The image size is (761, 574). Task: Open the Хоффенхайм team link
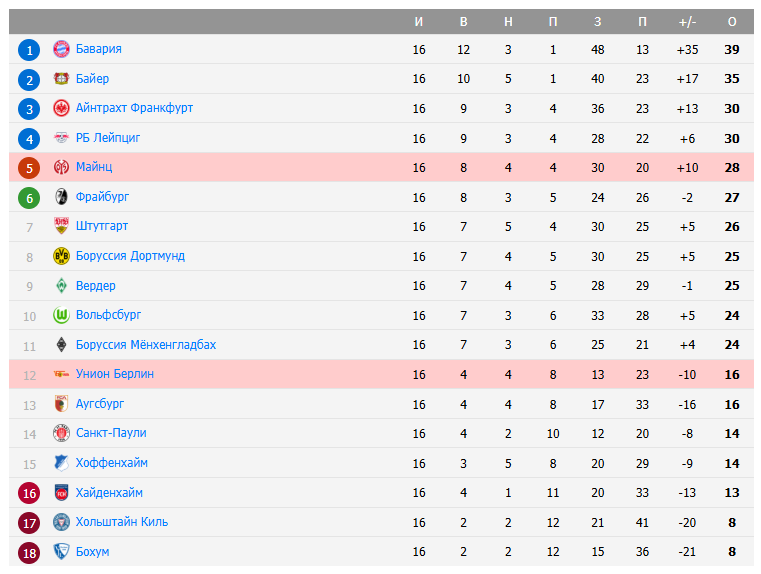pyautogui.click(x=111, y=463)
